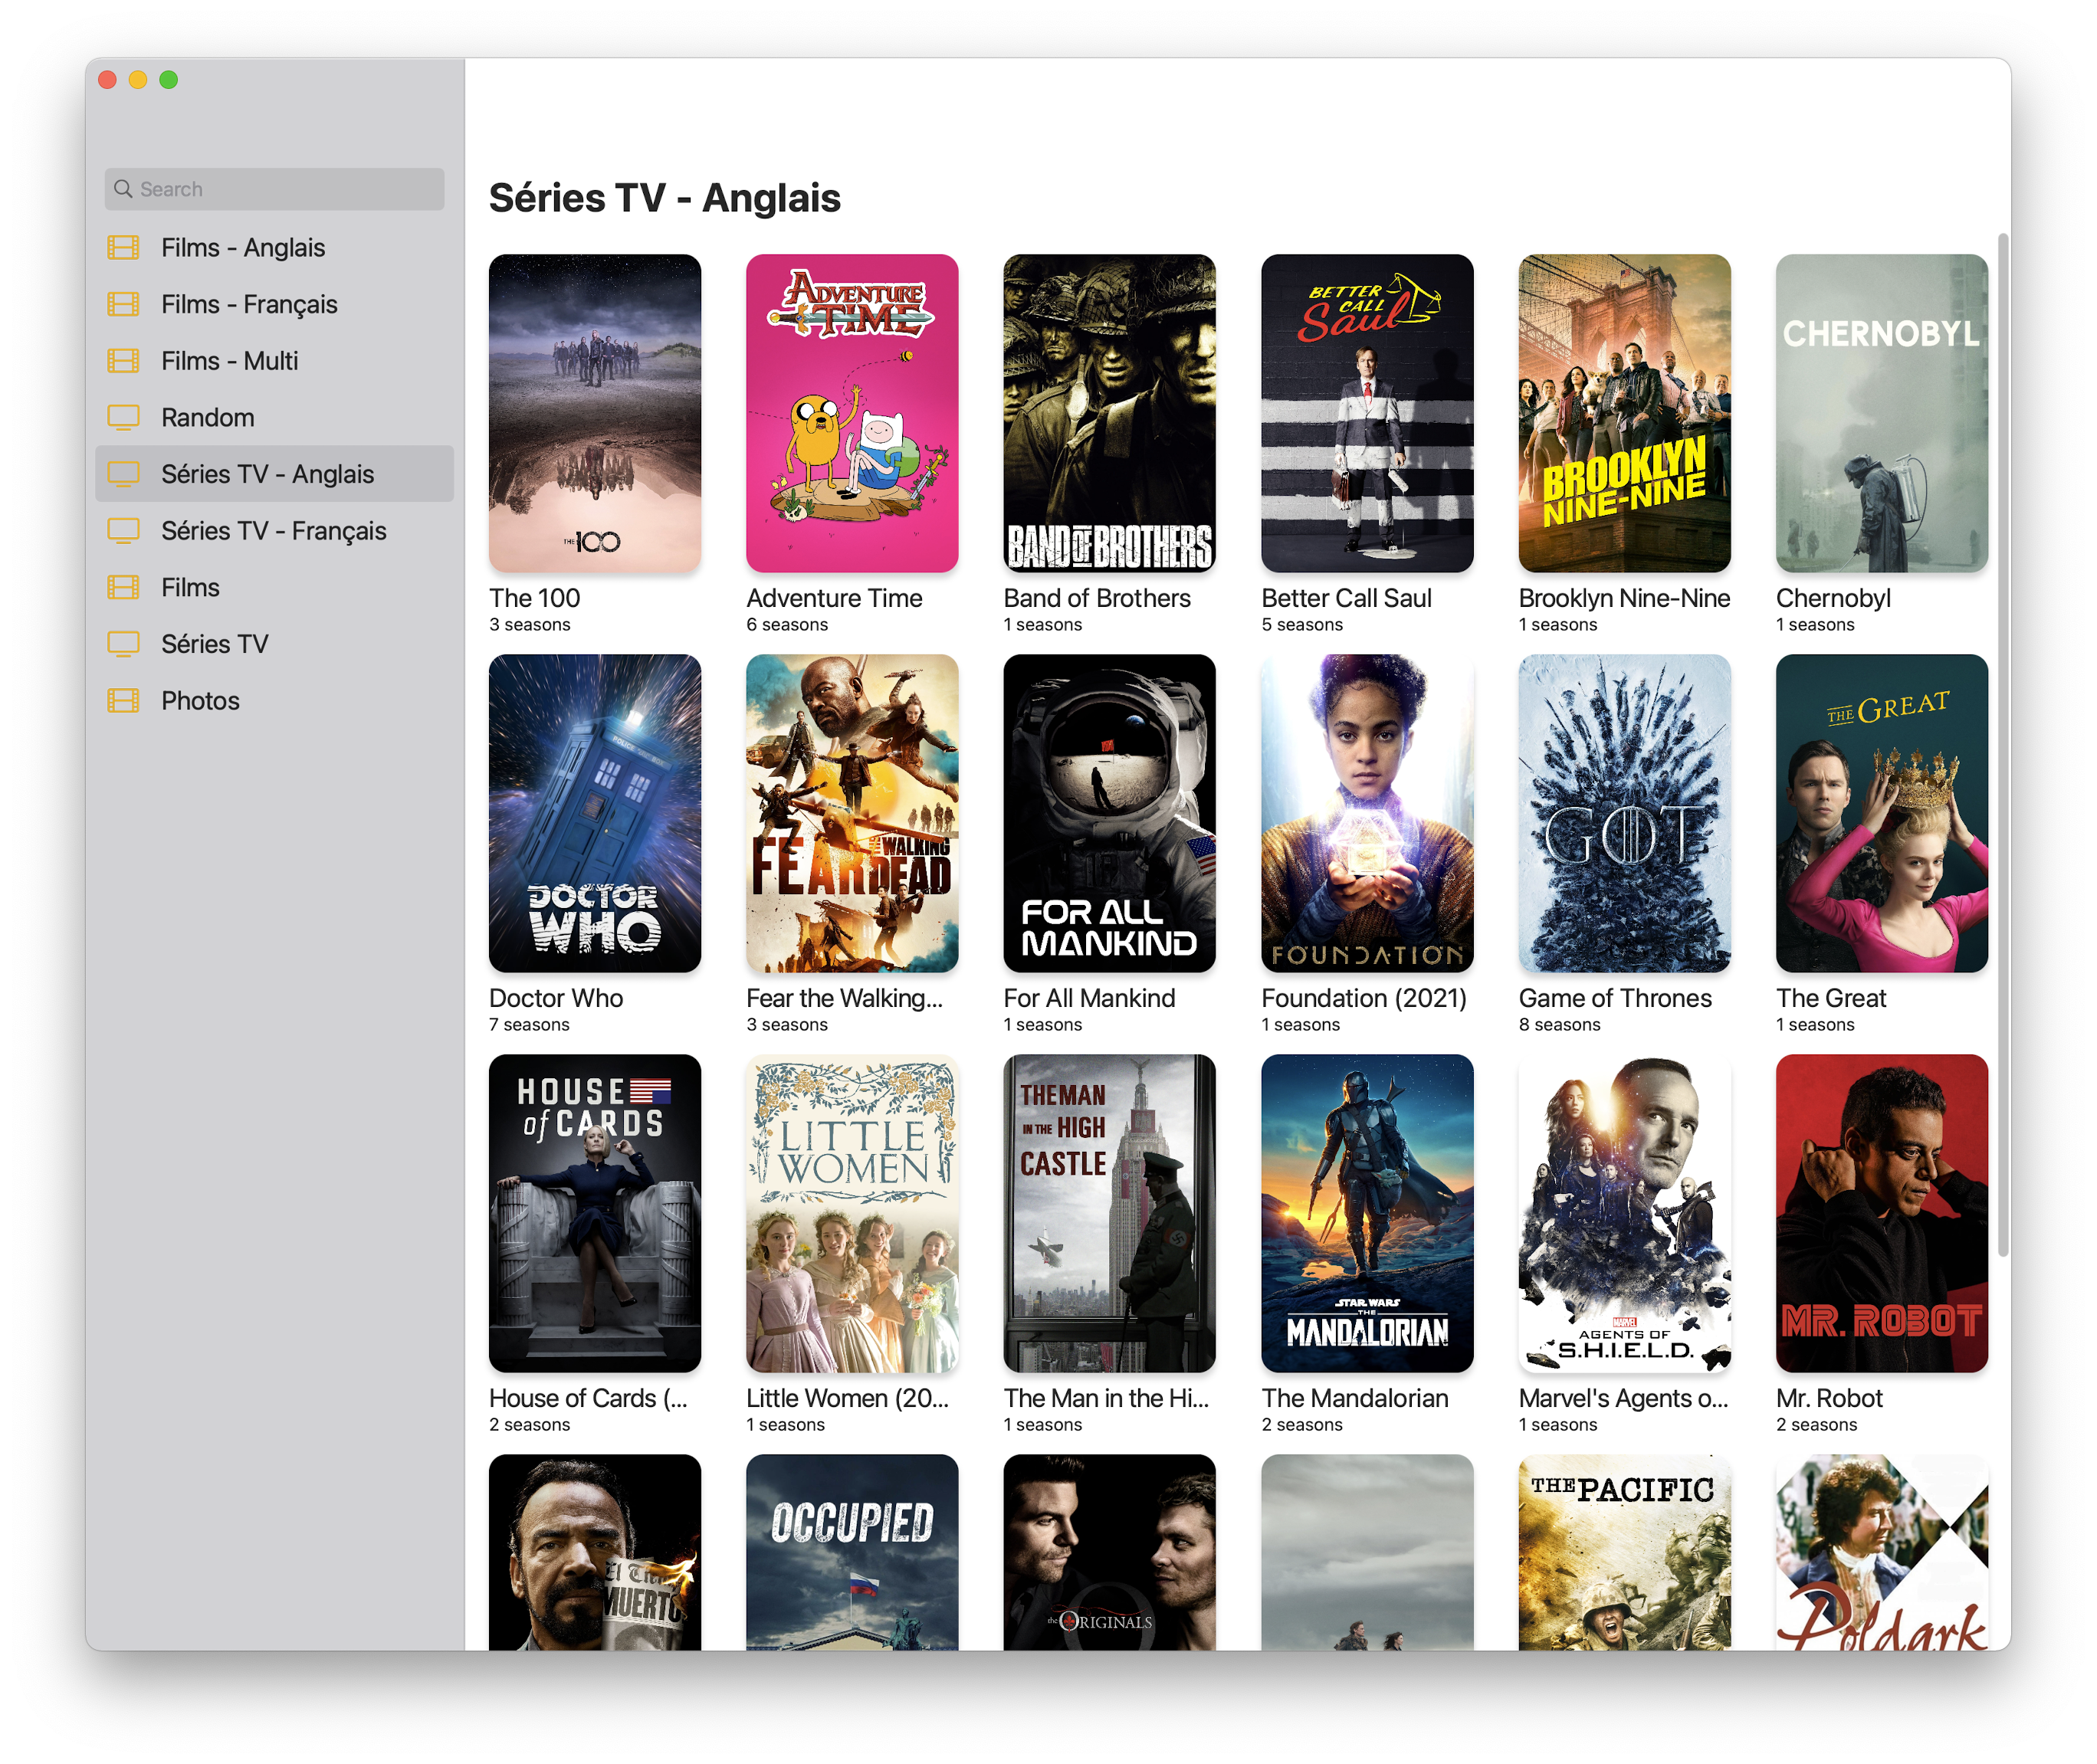Select the Game of Thrones poster

click(x=1623, y=813)
